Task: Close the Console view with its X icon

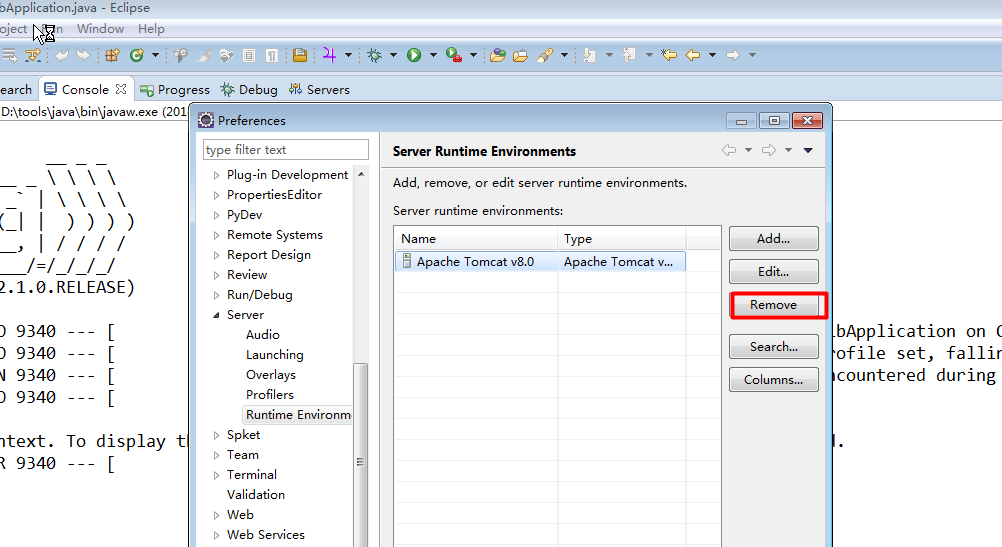Action: point(121,89)
